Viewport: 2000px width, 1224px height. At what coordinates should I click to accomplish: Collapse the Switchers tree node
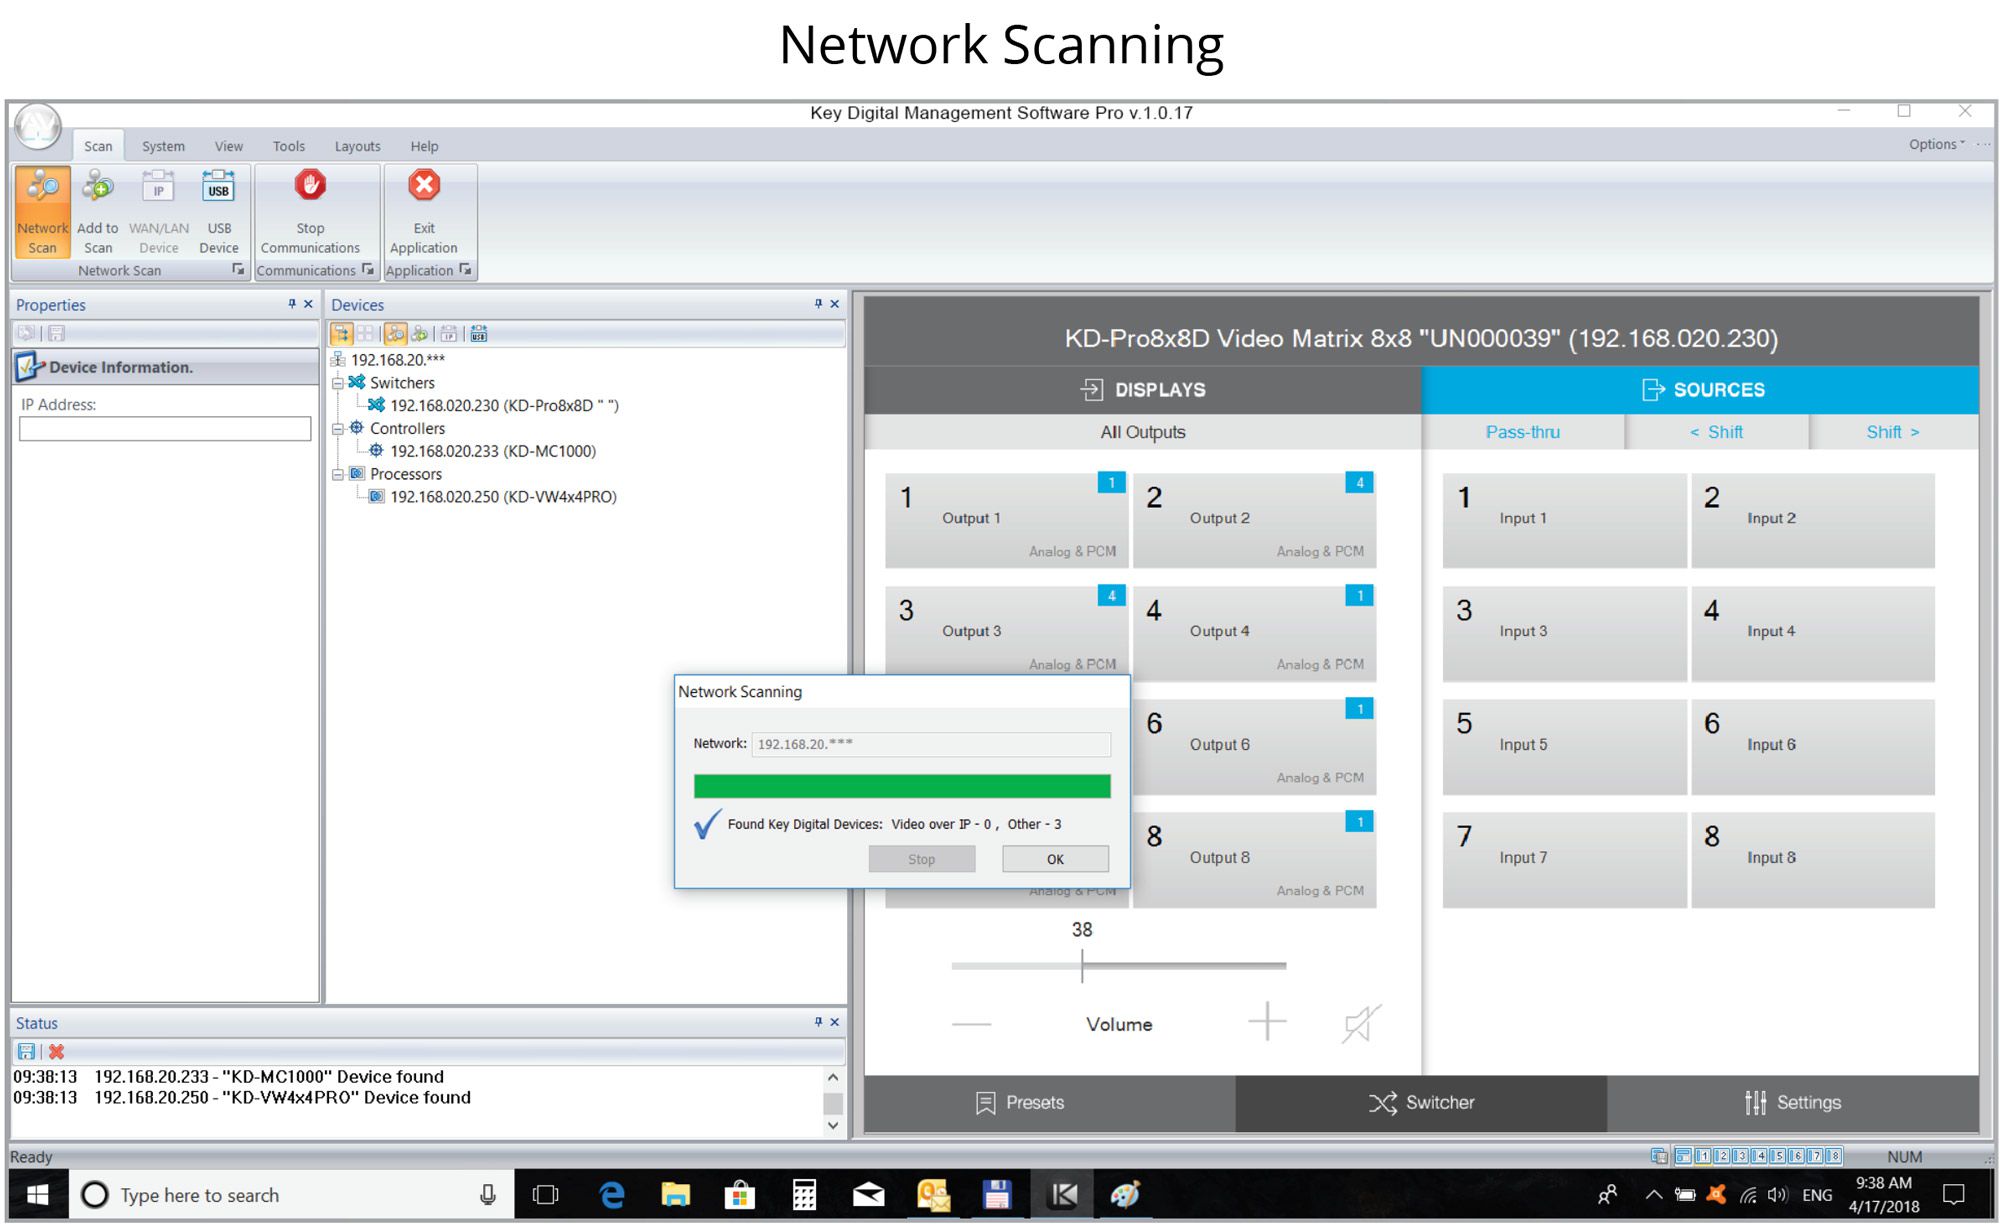(338, 383)
